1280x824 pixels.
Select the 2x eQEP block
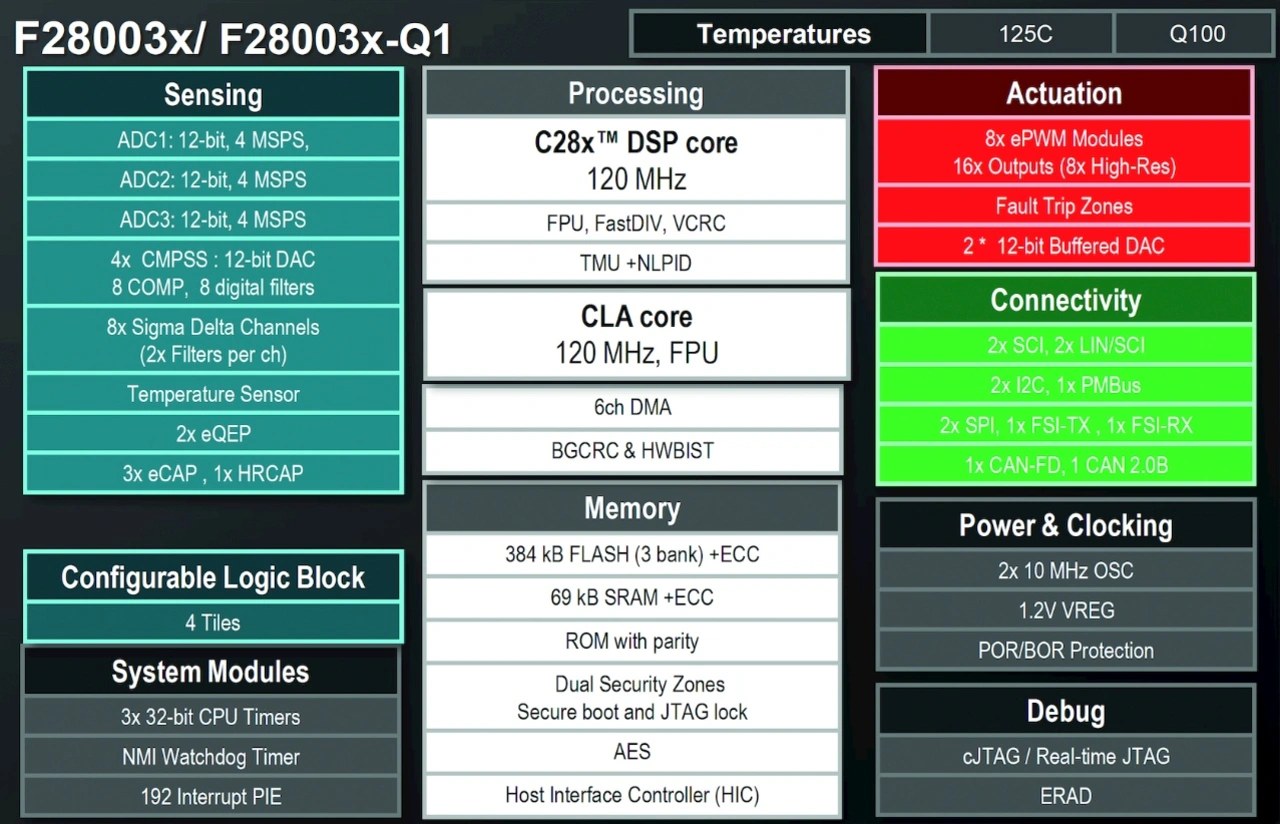point(213,434)
